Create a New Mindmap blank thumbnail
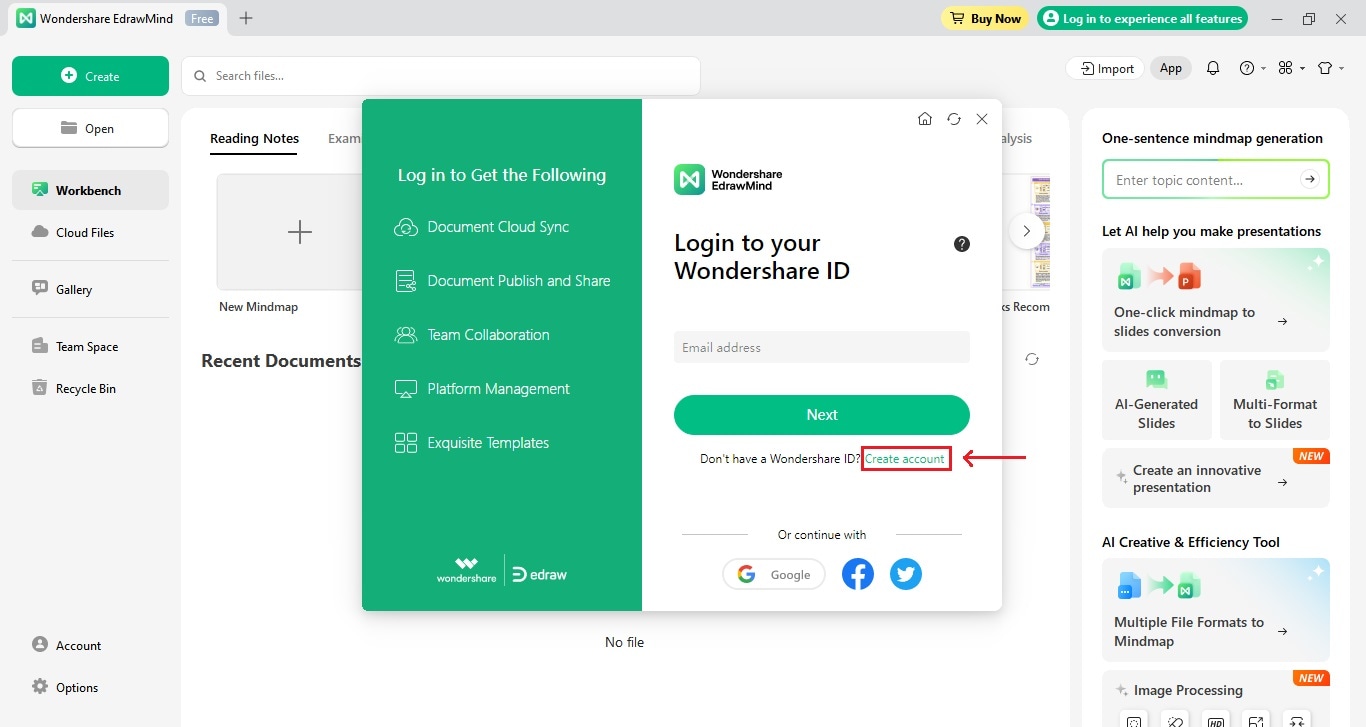The height and width of the screenshot is (727, 1366). click(299, 232)
